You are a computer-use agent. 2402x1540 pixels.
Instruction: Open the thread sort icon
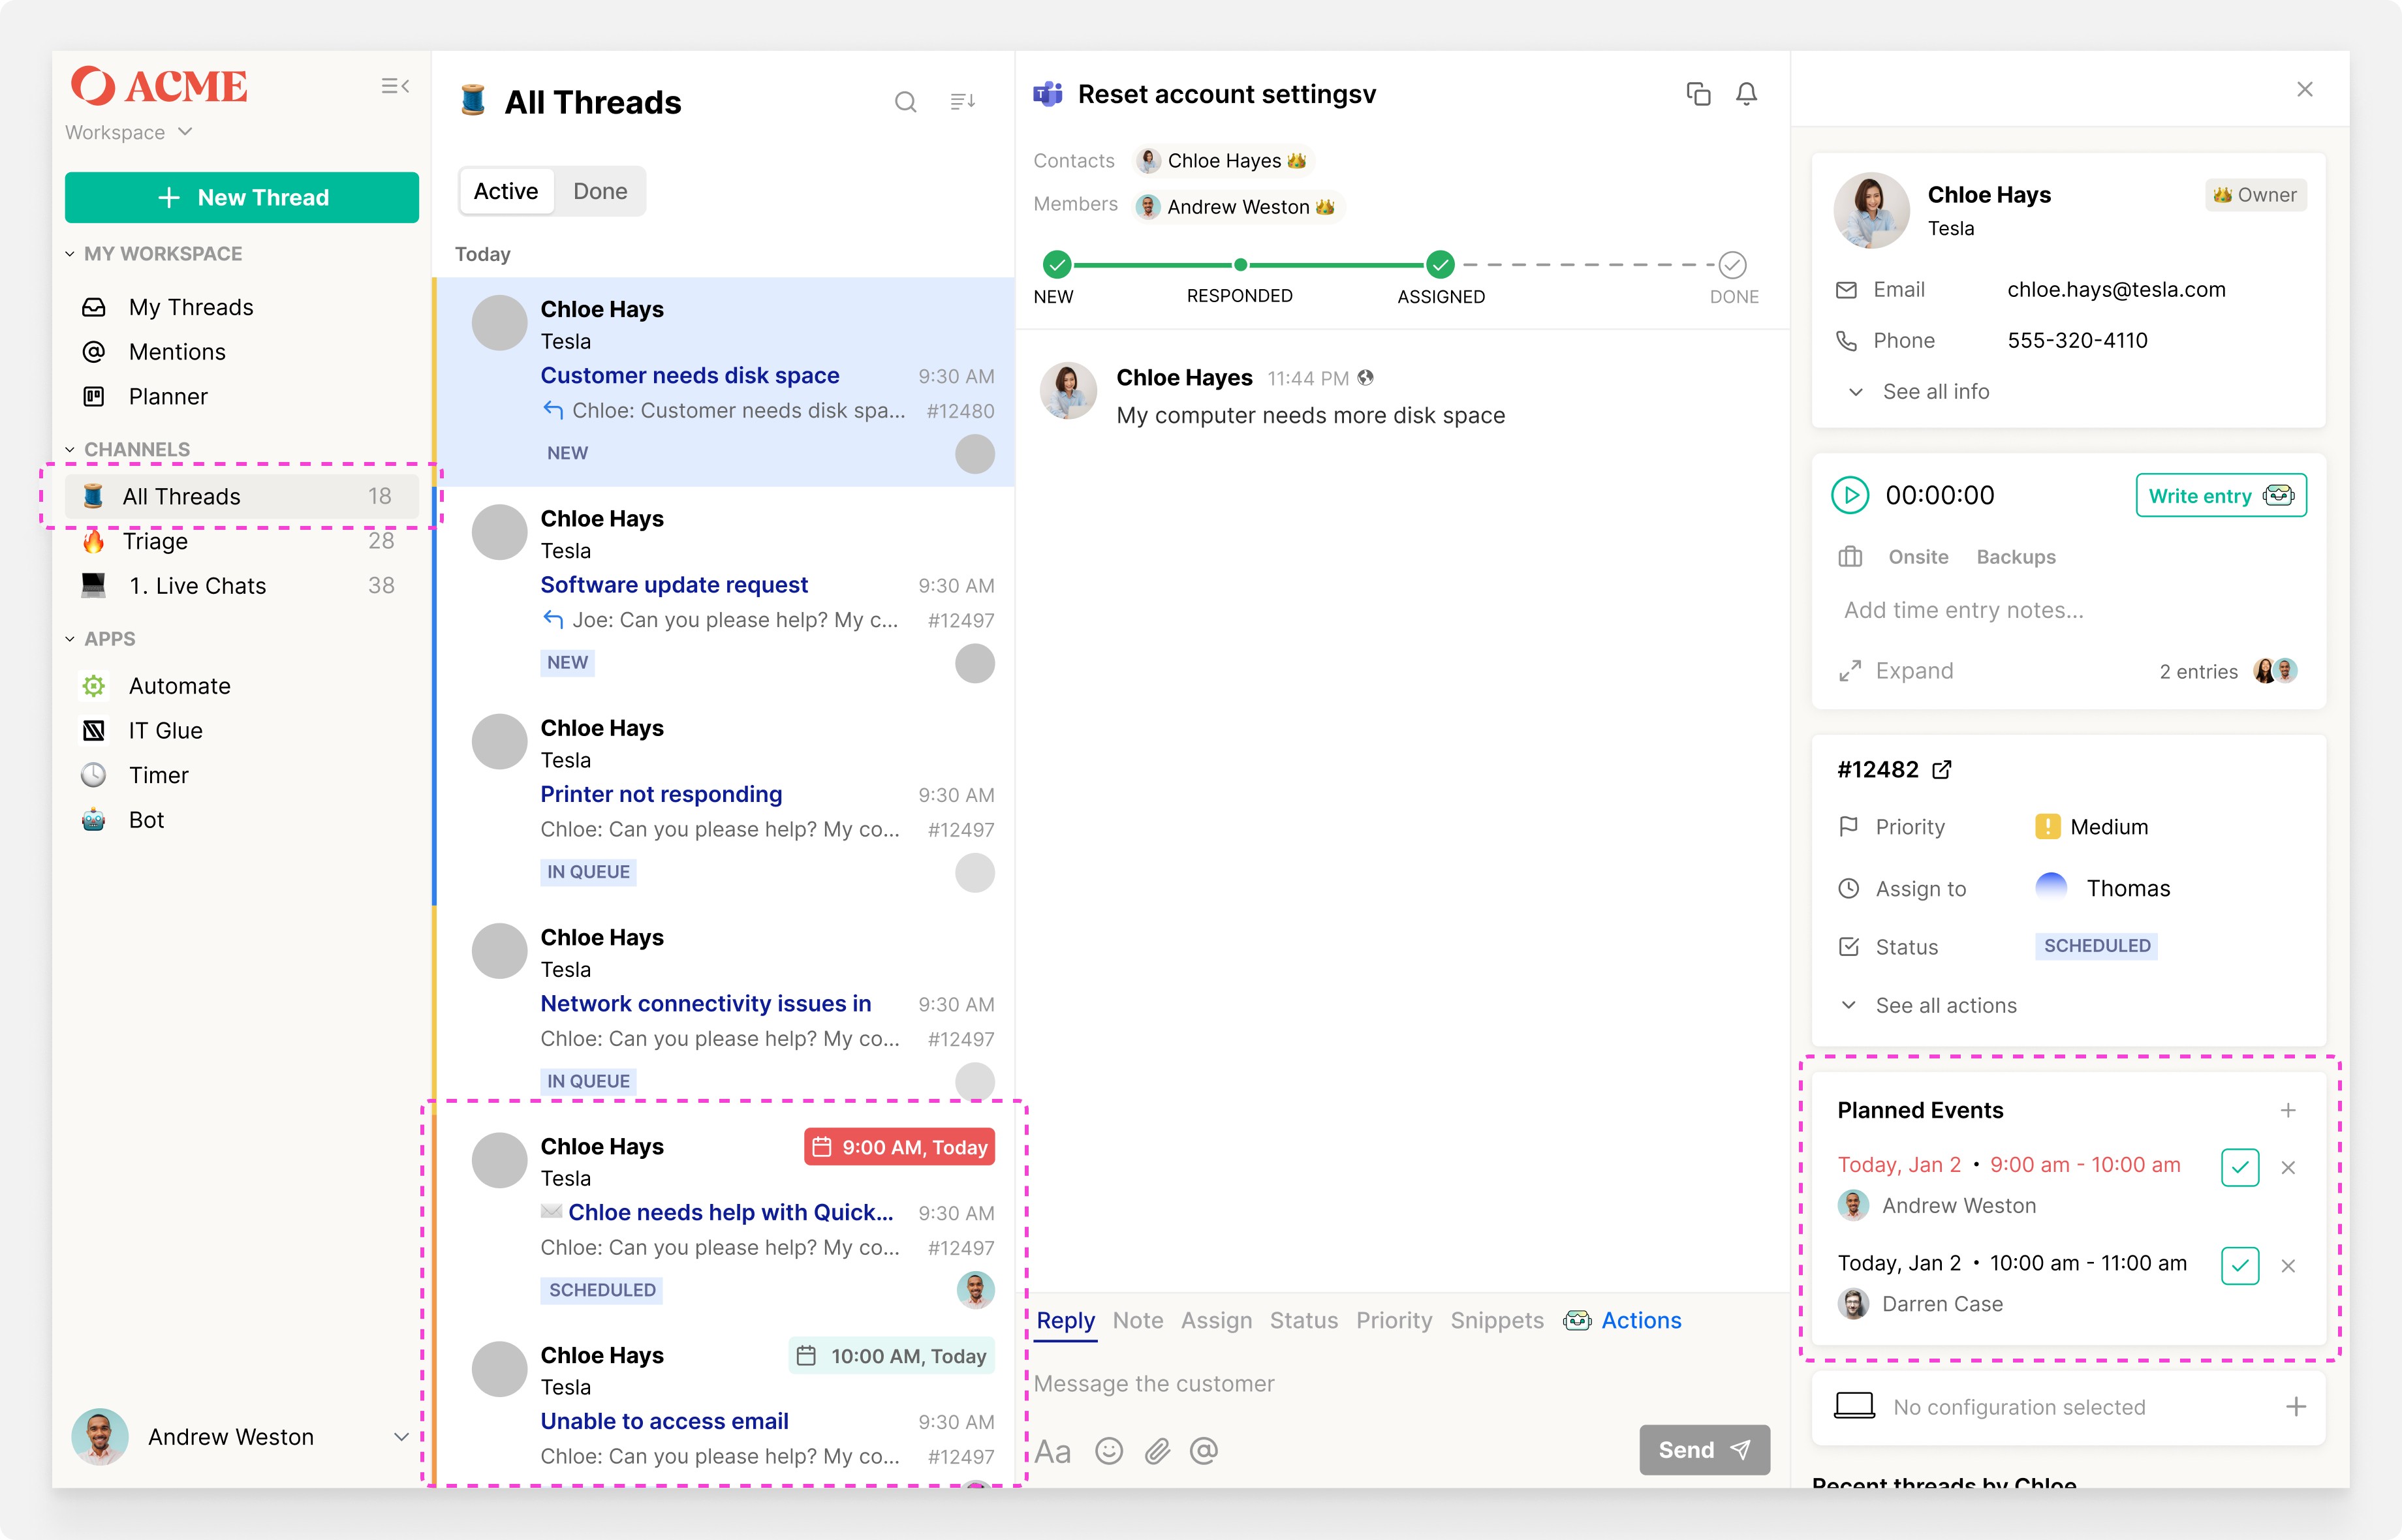pos(962,102)
